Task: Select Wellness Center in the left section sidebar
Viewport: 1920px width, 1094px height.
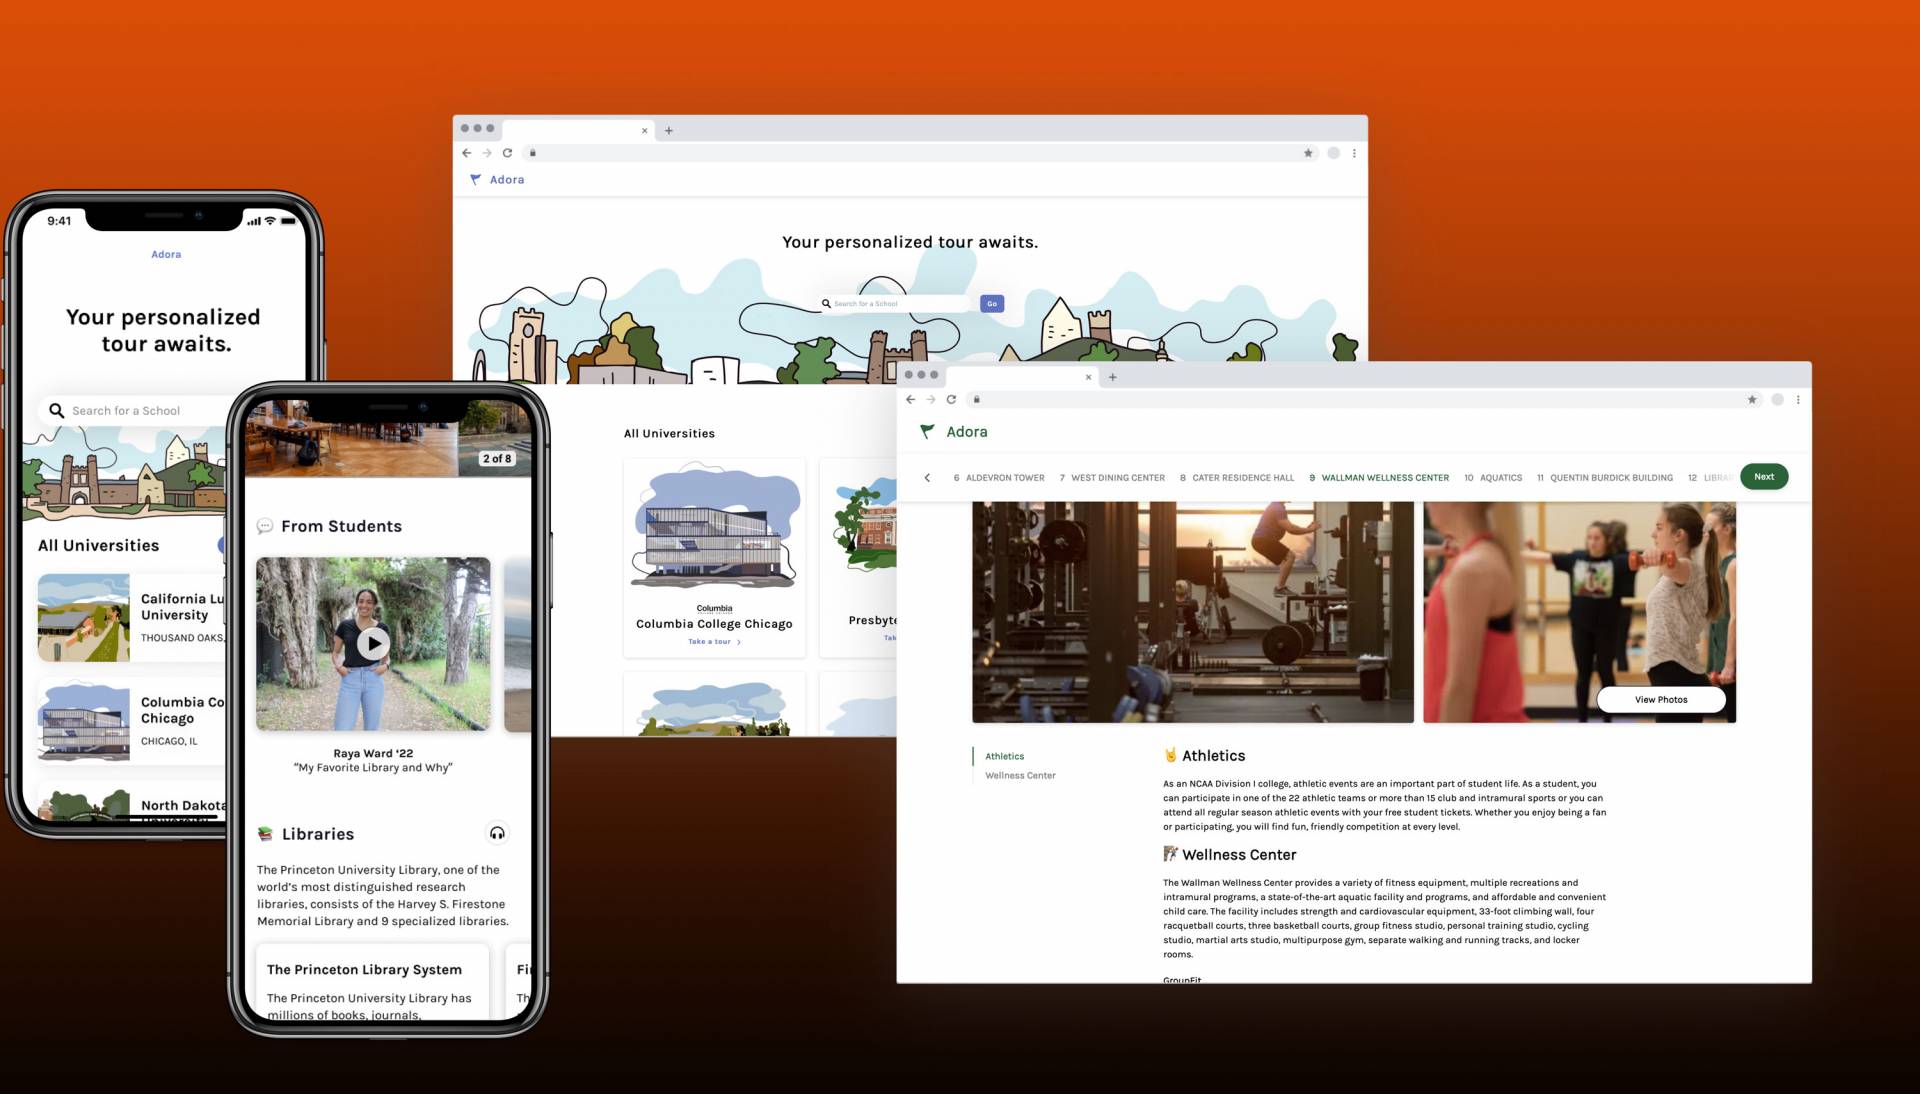Action: click(1019, 775)
